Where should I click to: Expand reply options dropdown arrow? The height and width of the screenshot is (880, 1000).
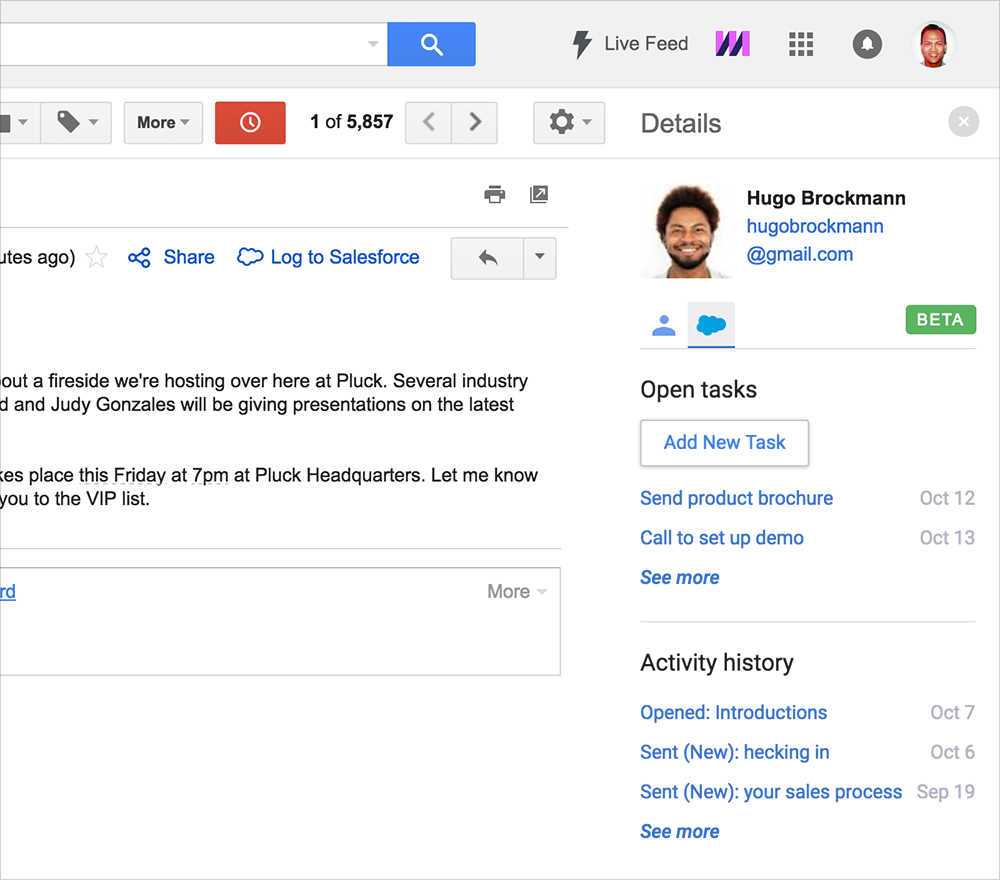pos(540,258)
